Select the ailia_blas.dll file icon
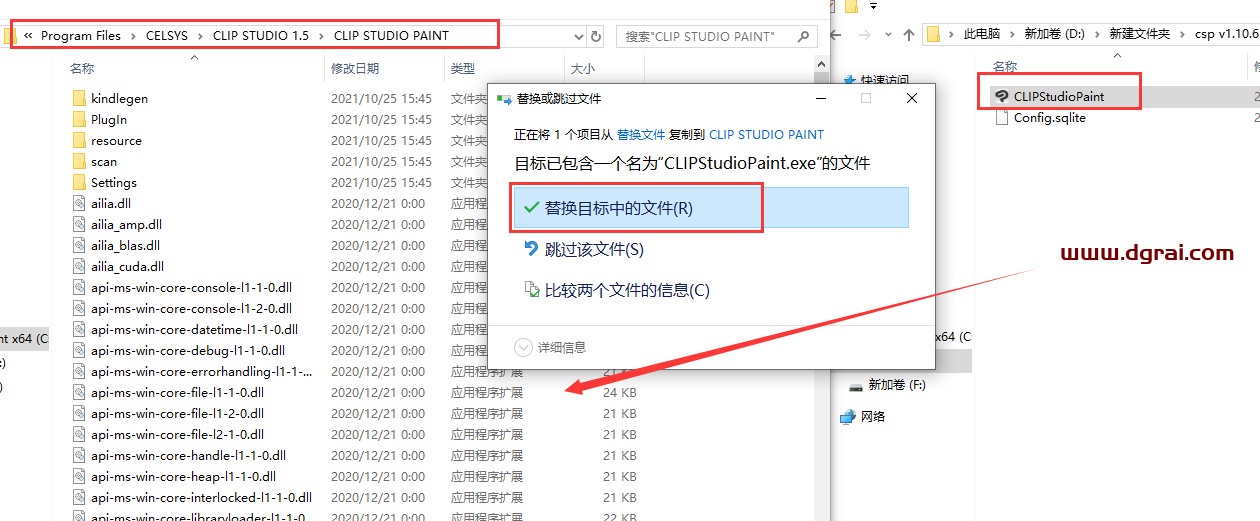 [x=80, y=246]
